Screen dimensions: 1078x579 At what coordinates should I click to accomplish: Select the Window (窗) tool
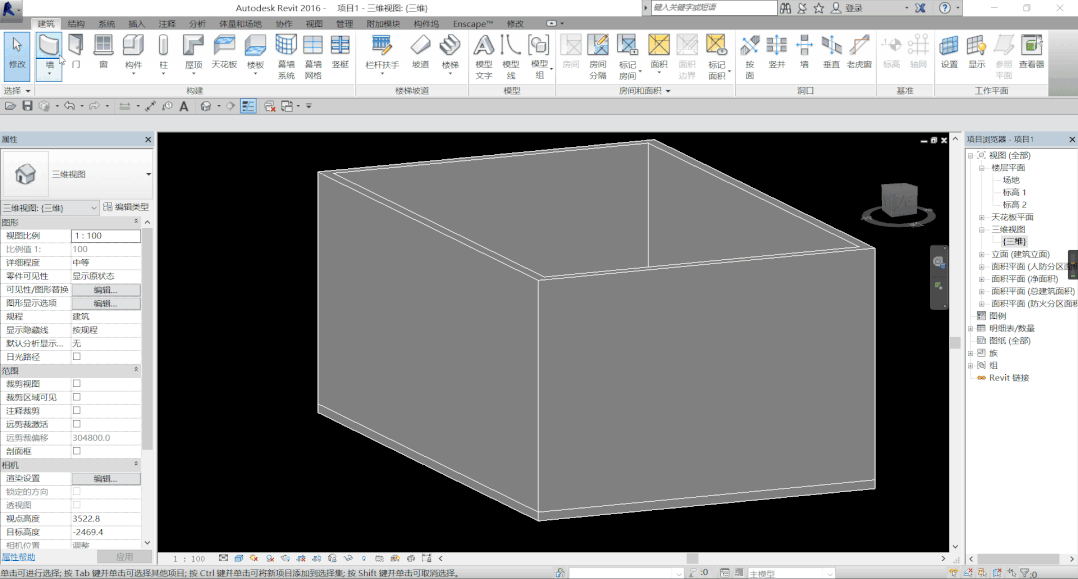(x=103, y=52)
